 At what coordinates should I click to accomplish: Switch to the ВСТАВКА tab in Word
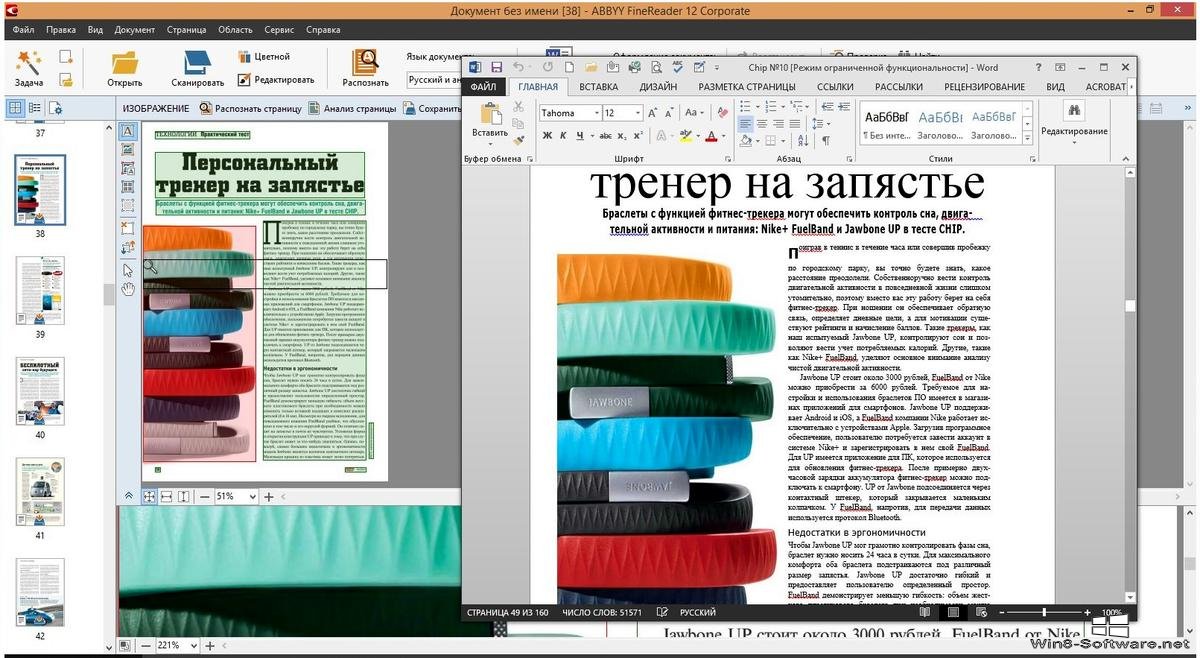pyautogui.click(x=598, y=87)
